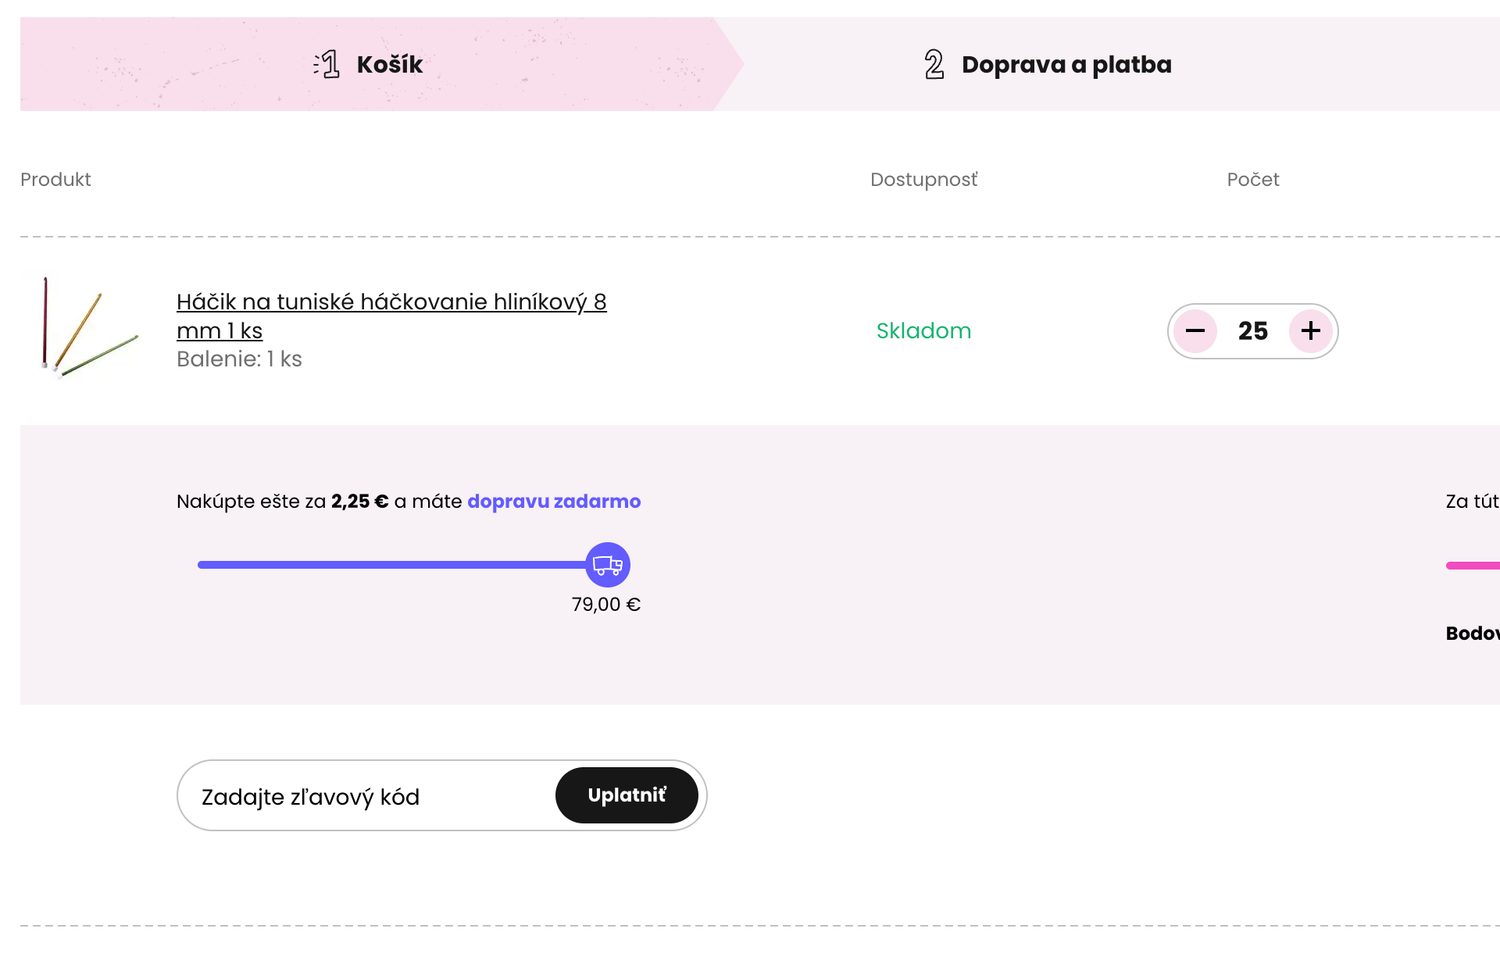The height and width of the screenshot is (975, 1500).
Task: Click the delivery truck icon on the progress bar
Action: click(607, 565)
